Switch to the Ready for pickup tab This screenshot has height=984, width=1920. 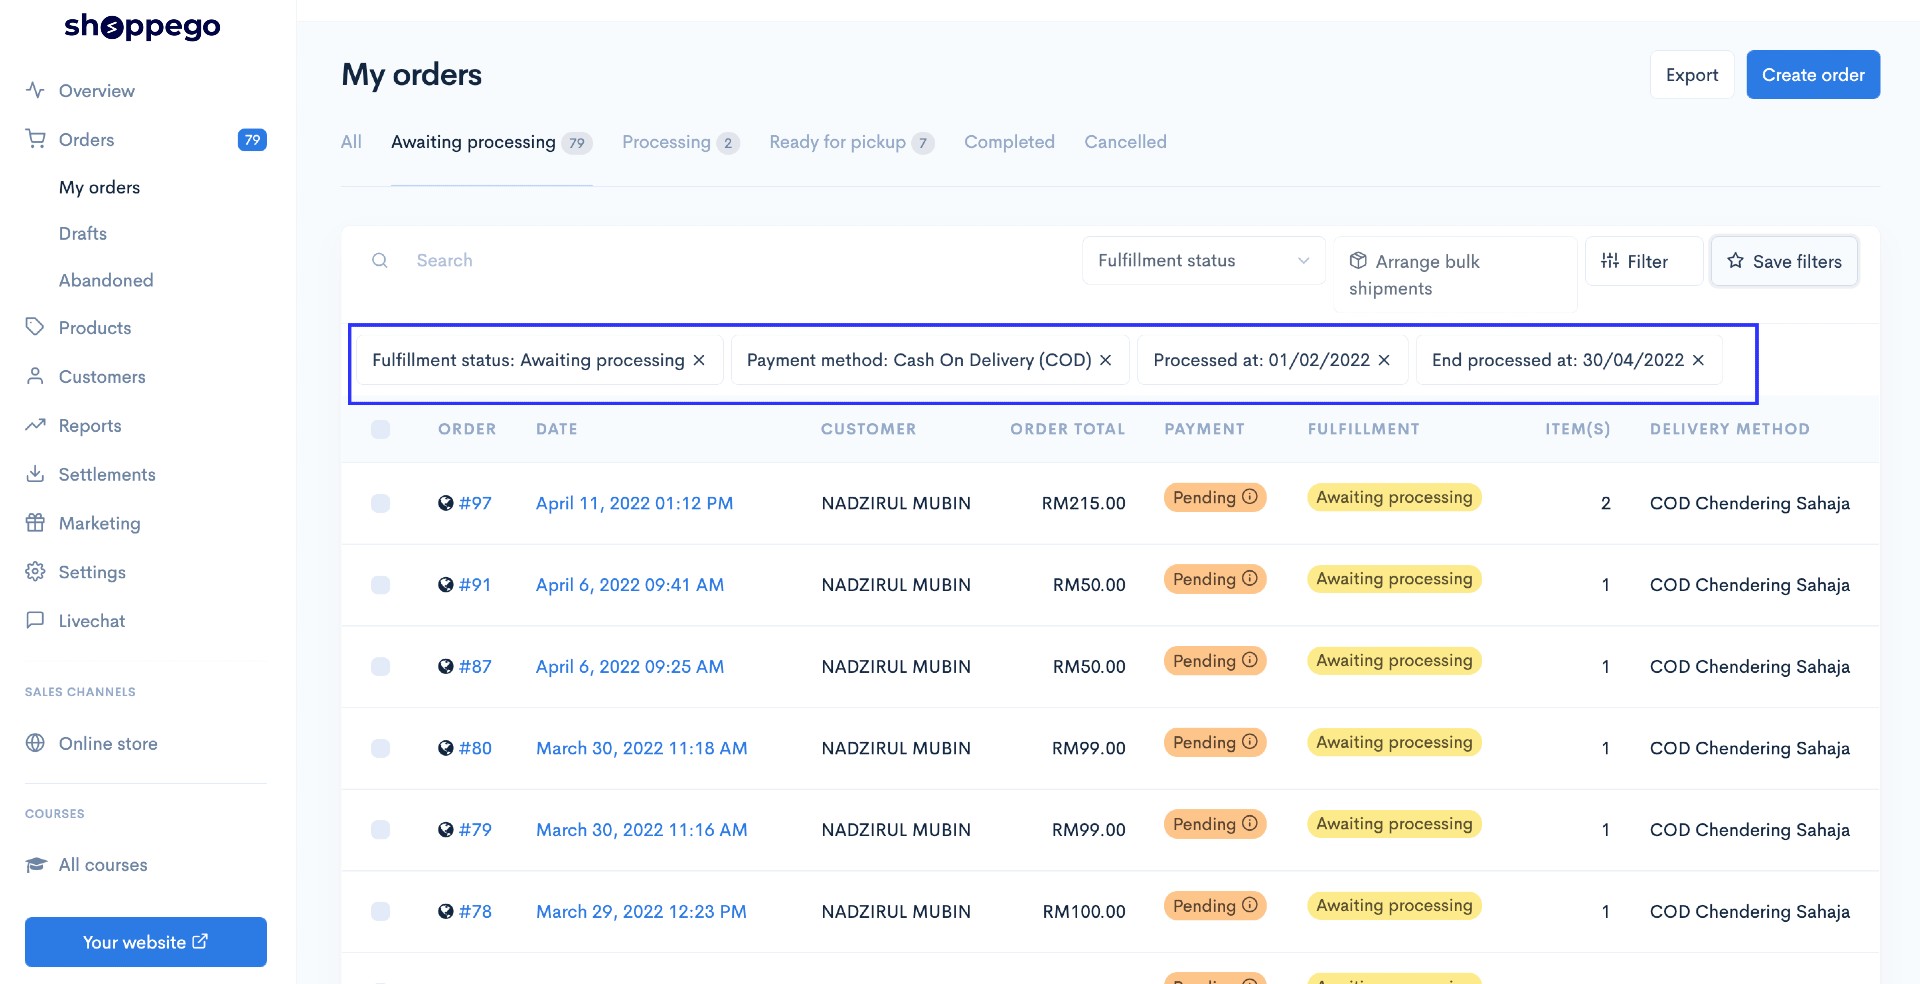pyautogui.click(x=851, y=142)
